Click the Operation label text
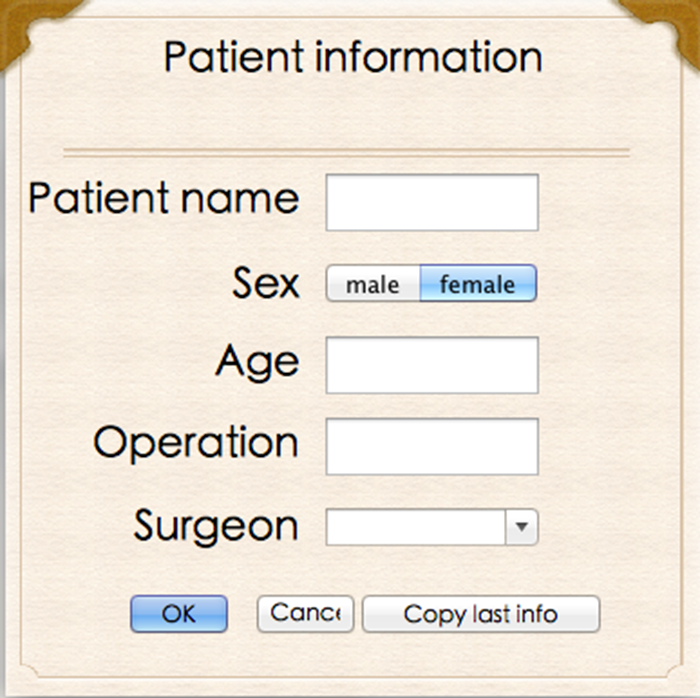The width and height of the screenshot is (700, 698). click(x=196, y=443)
